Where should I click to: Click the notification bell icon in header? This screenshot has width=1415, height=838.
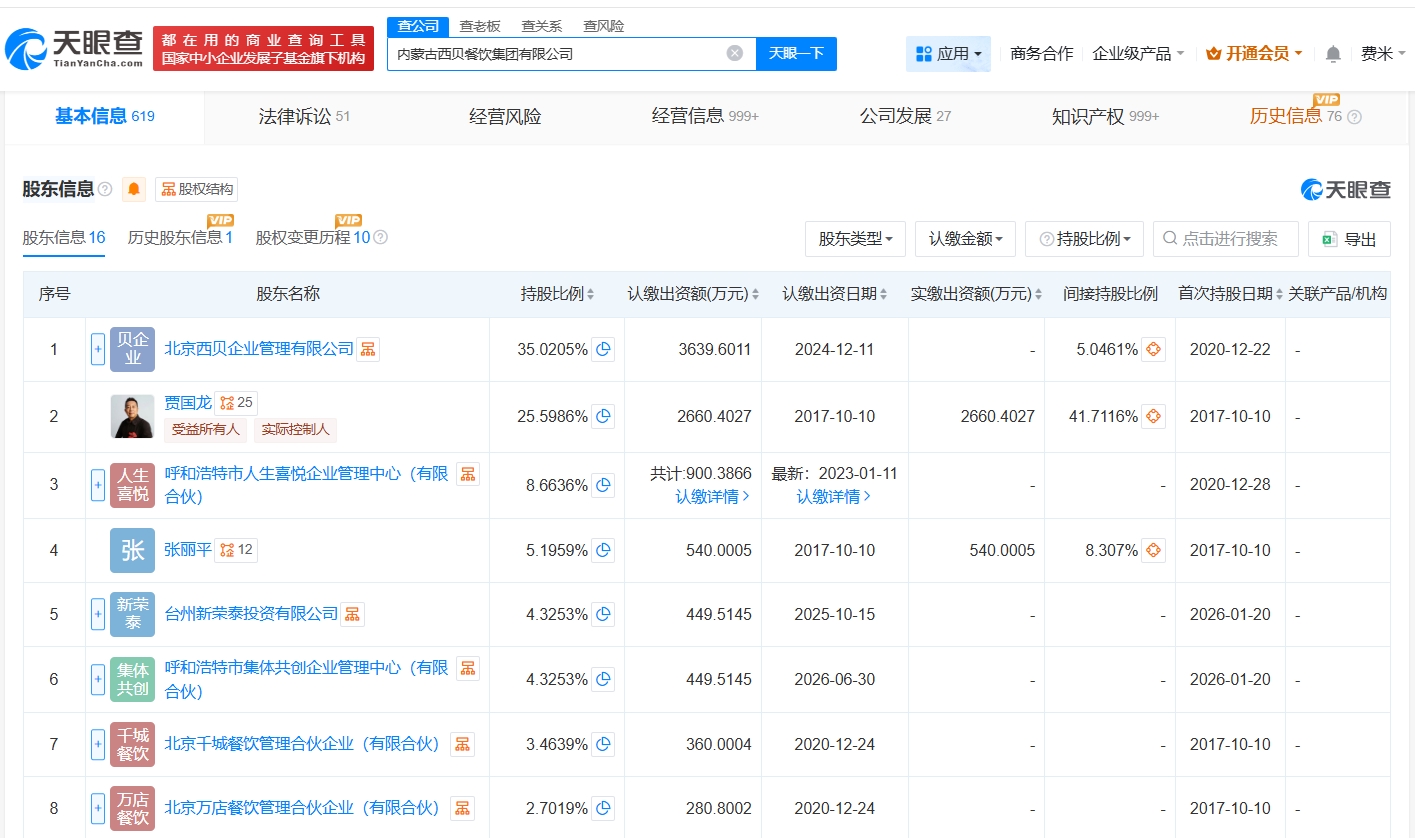pyautogui.click(x=1333, y=54)
